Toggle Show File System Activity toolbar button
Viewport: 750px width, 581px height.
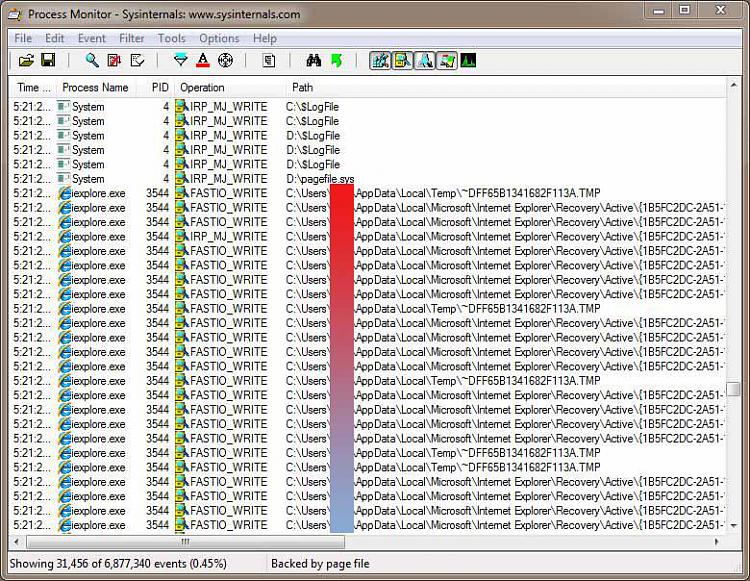tap(402, 61)
